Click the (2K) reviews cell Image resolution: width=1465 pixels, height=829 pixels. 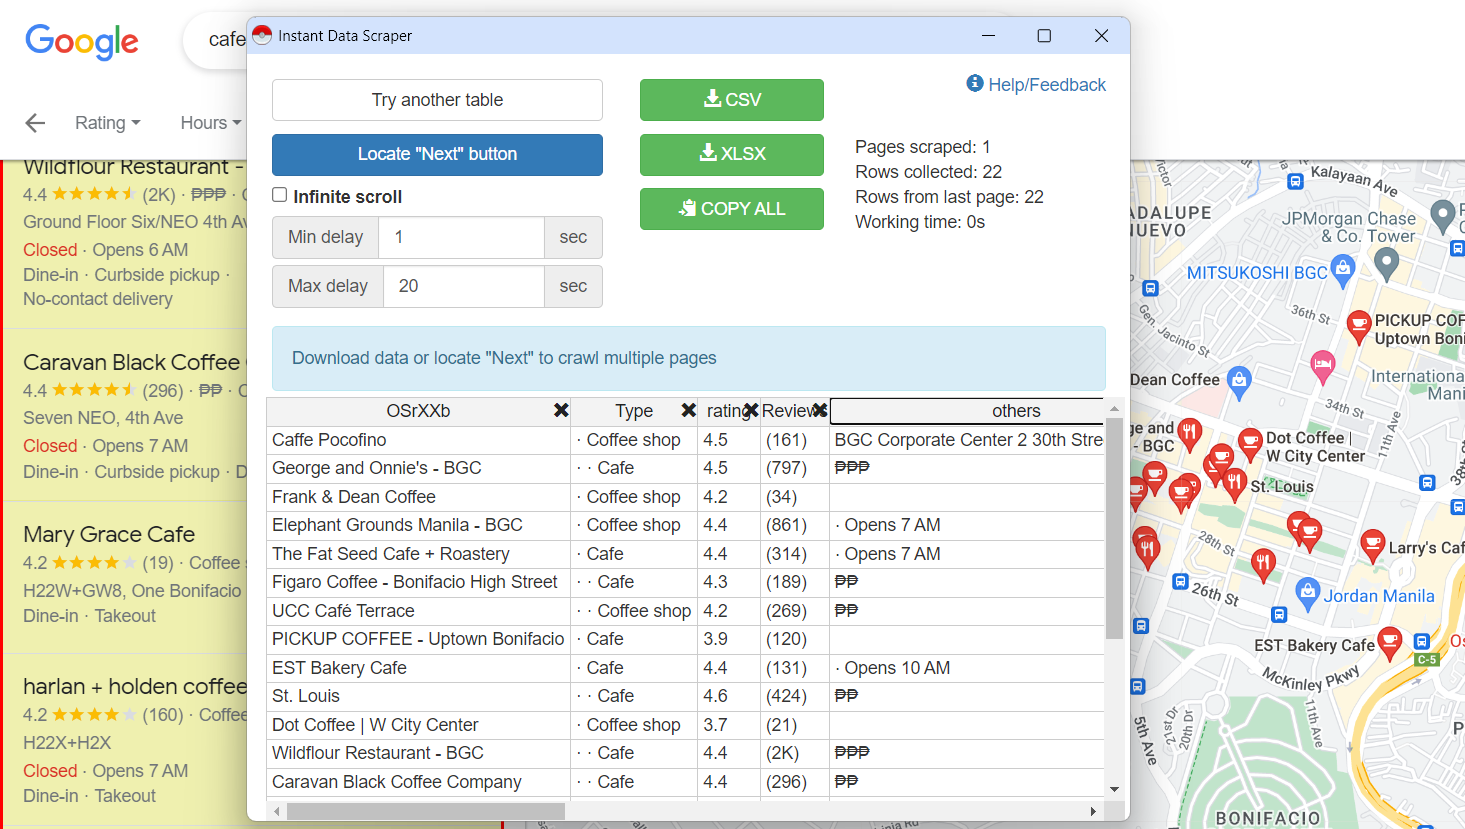click(793, 753)
